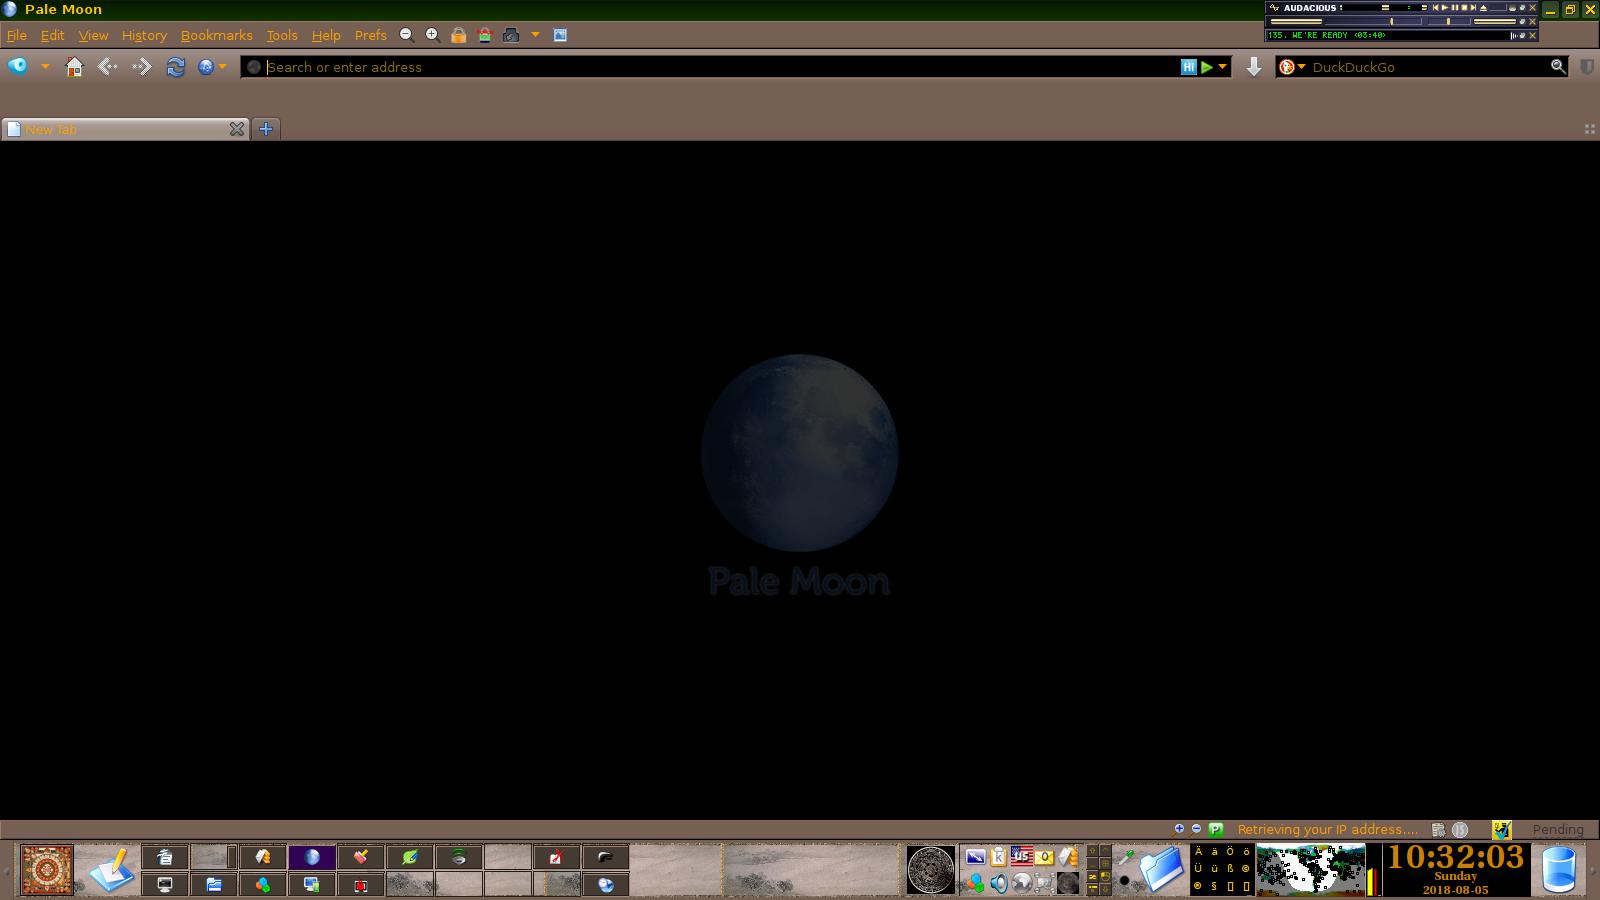Play track in Audacious
The width and height of the screenshot is (1600, 900).
pos(1445,8)
